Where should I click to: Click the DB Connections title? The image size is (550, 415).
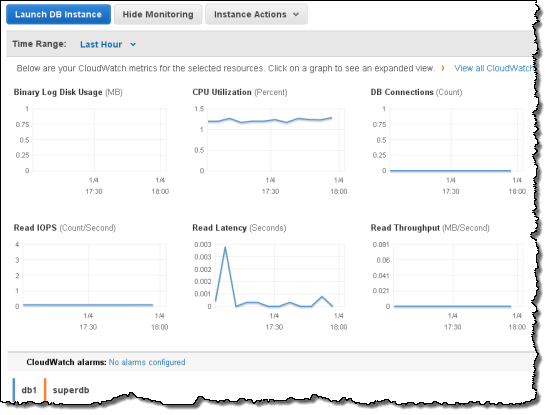click(x=402, y=92)
